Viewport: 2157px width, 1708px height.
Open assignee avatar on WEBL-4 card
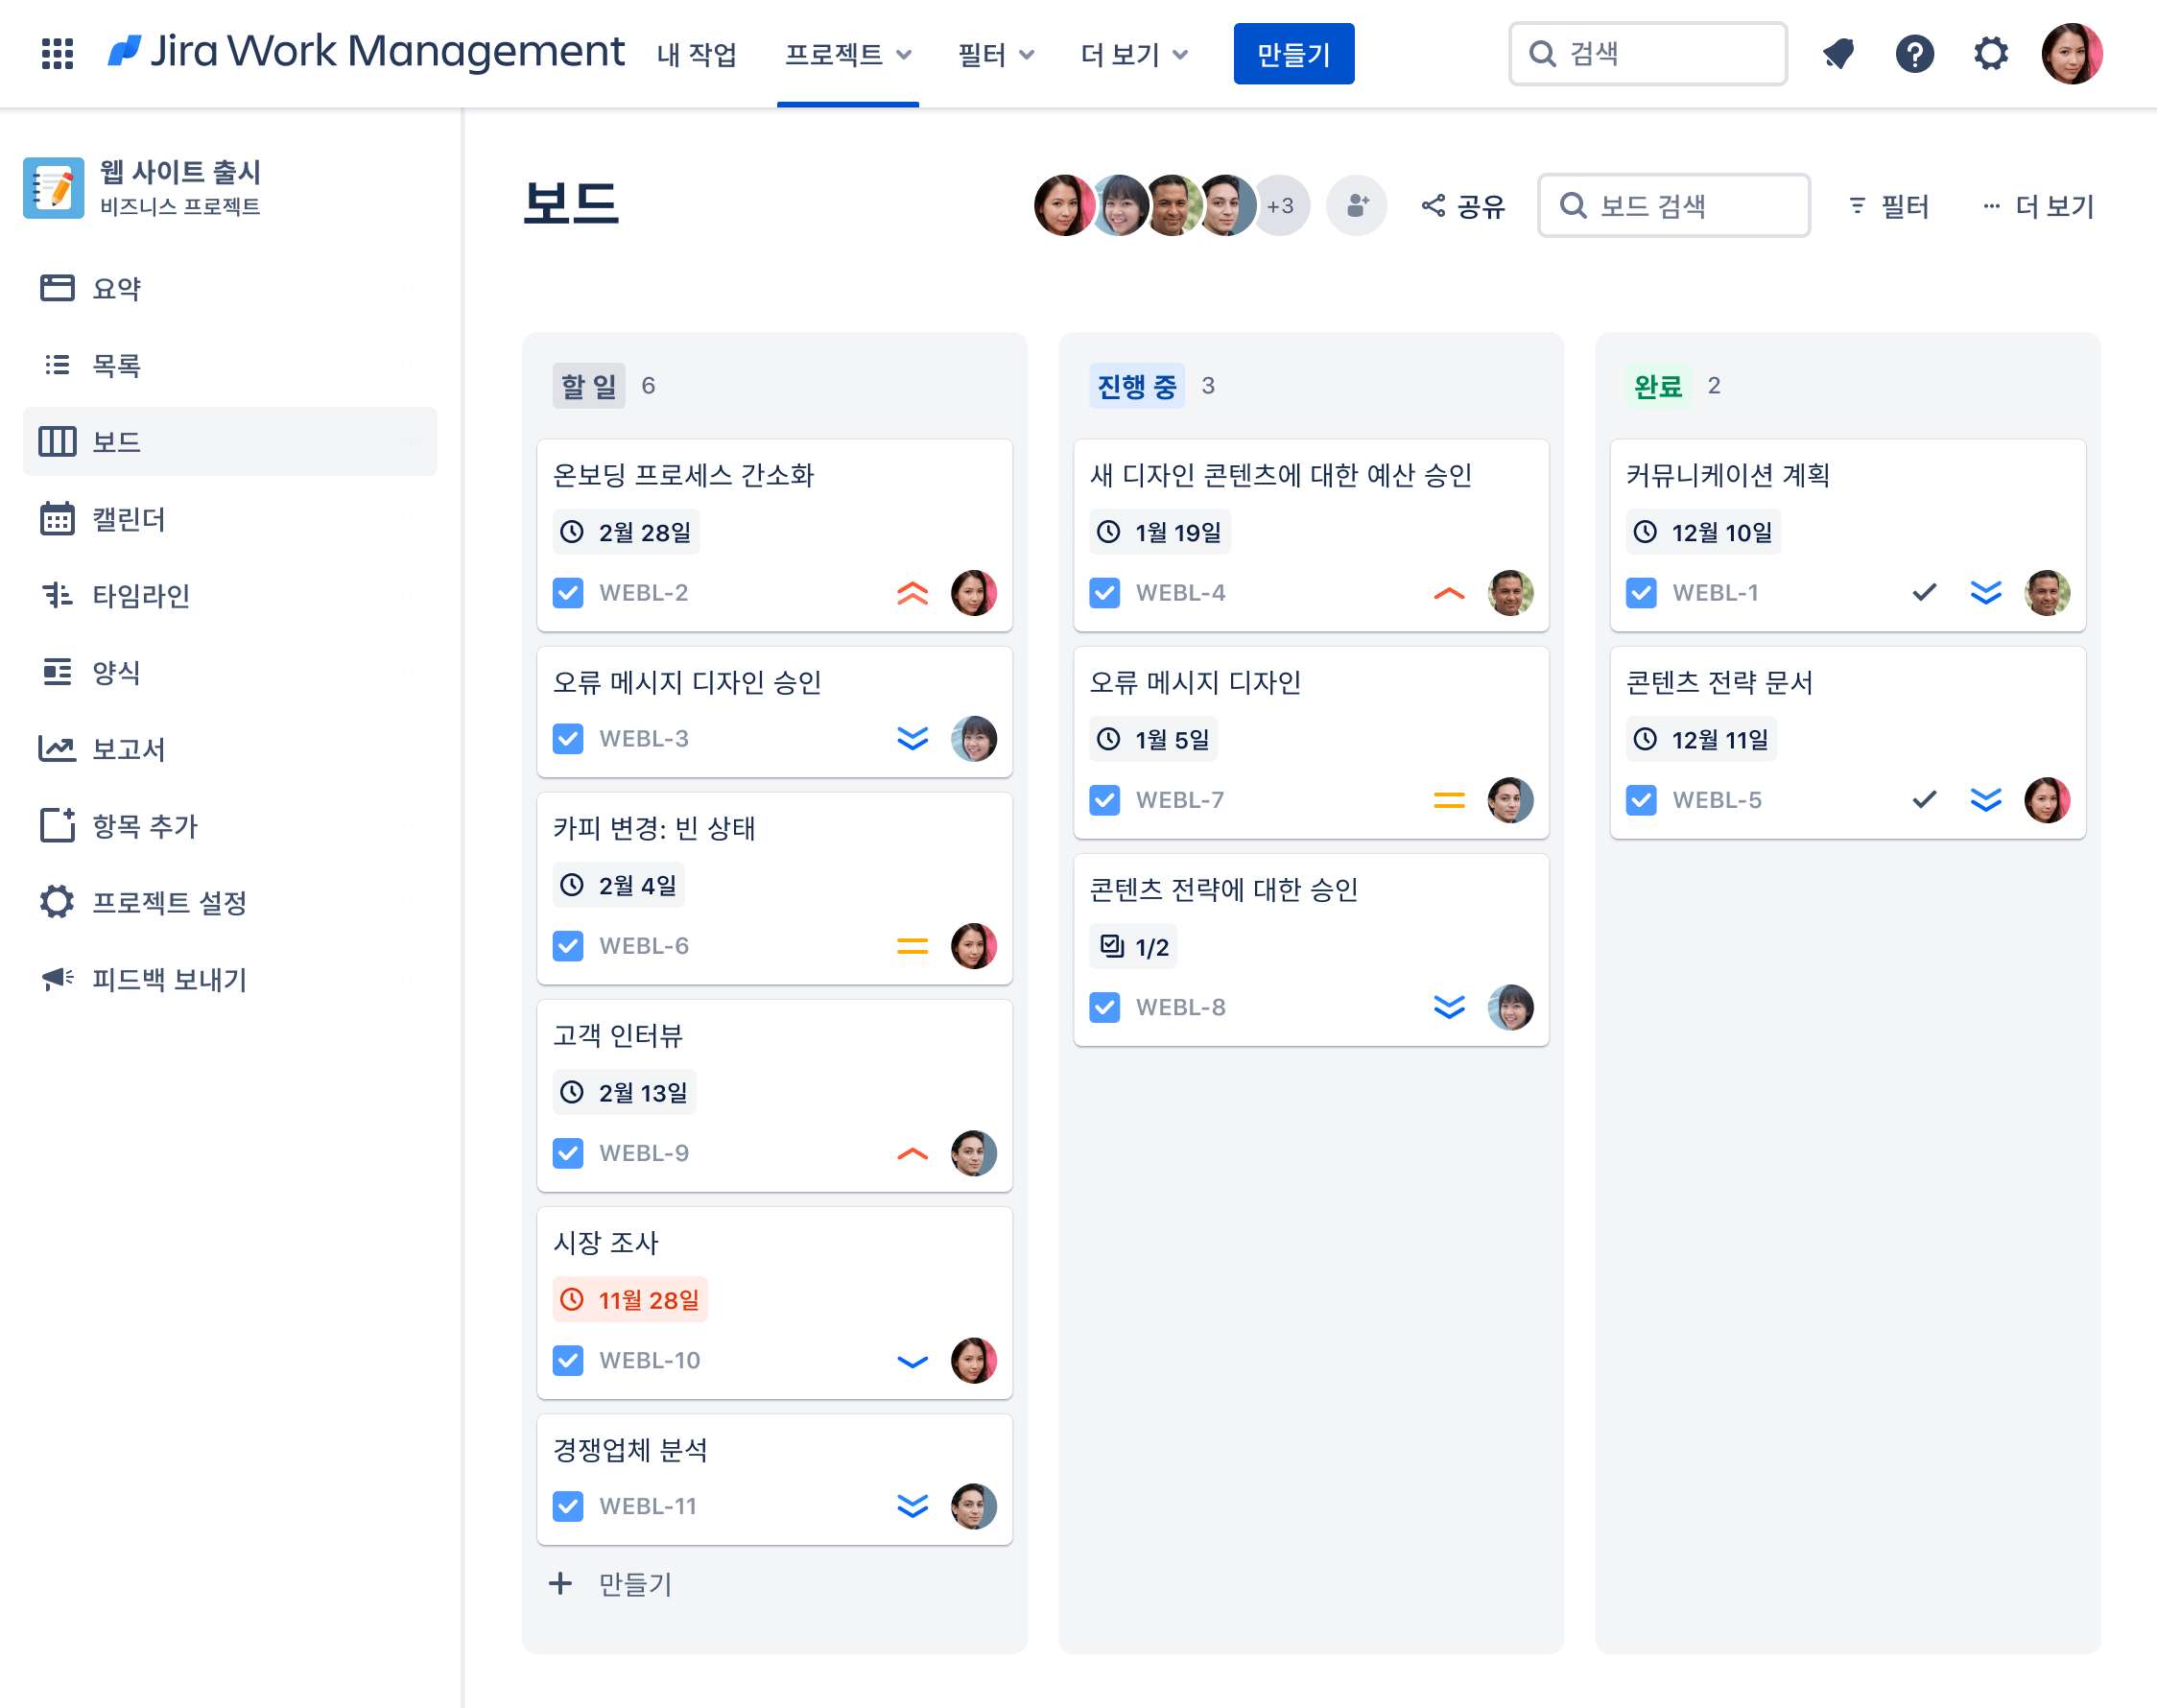(1510, 593)
